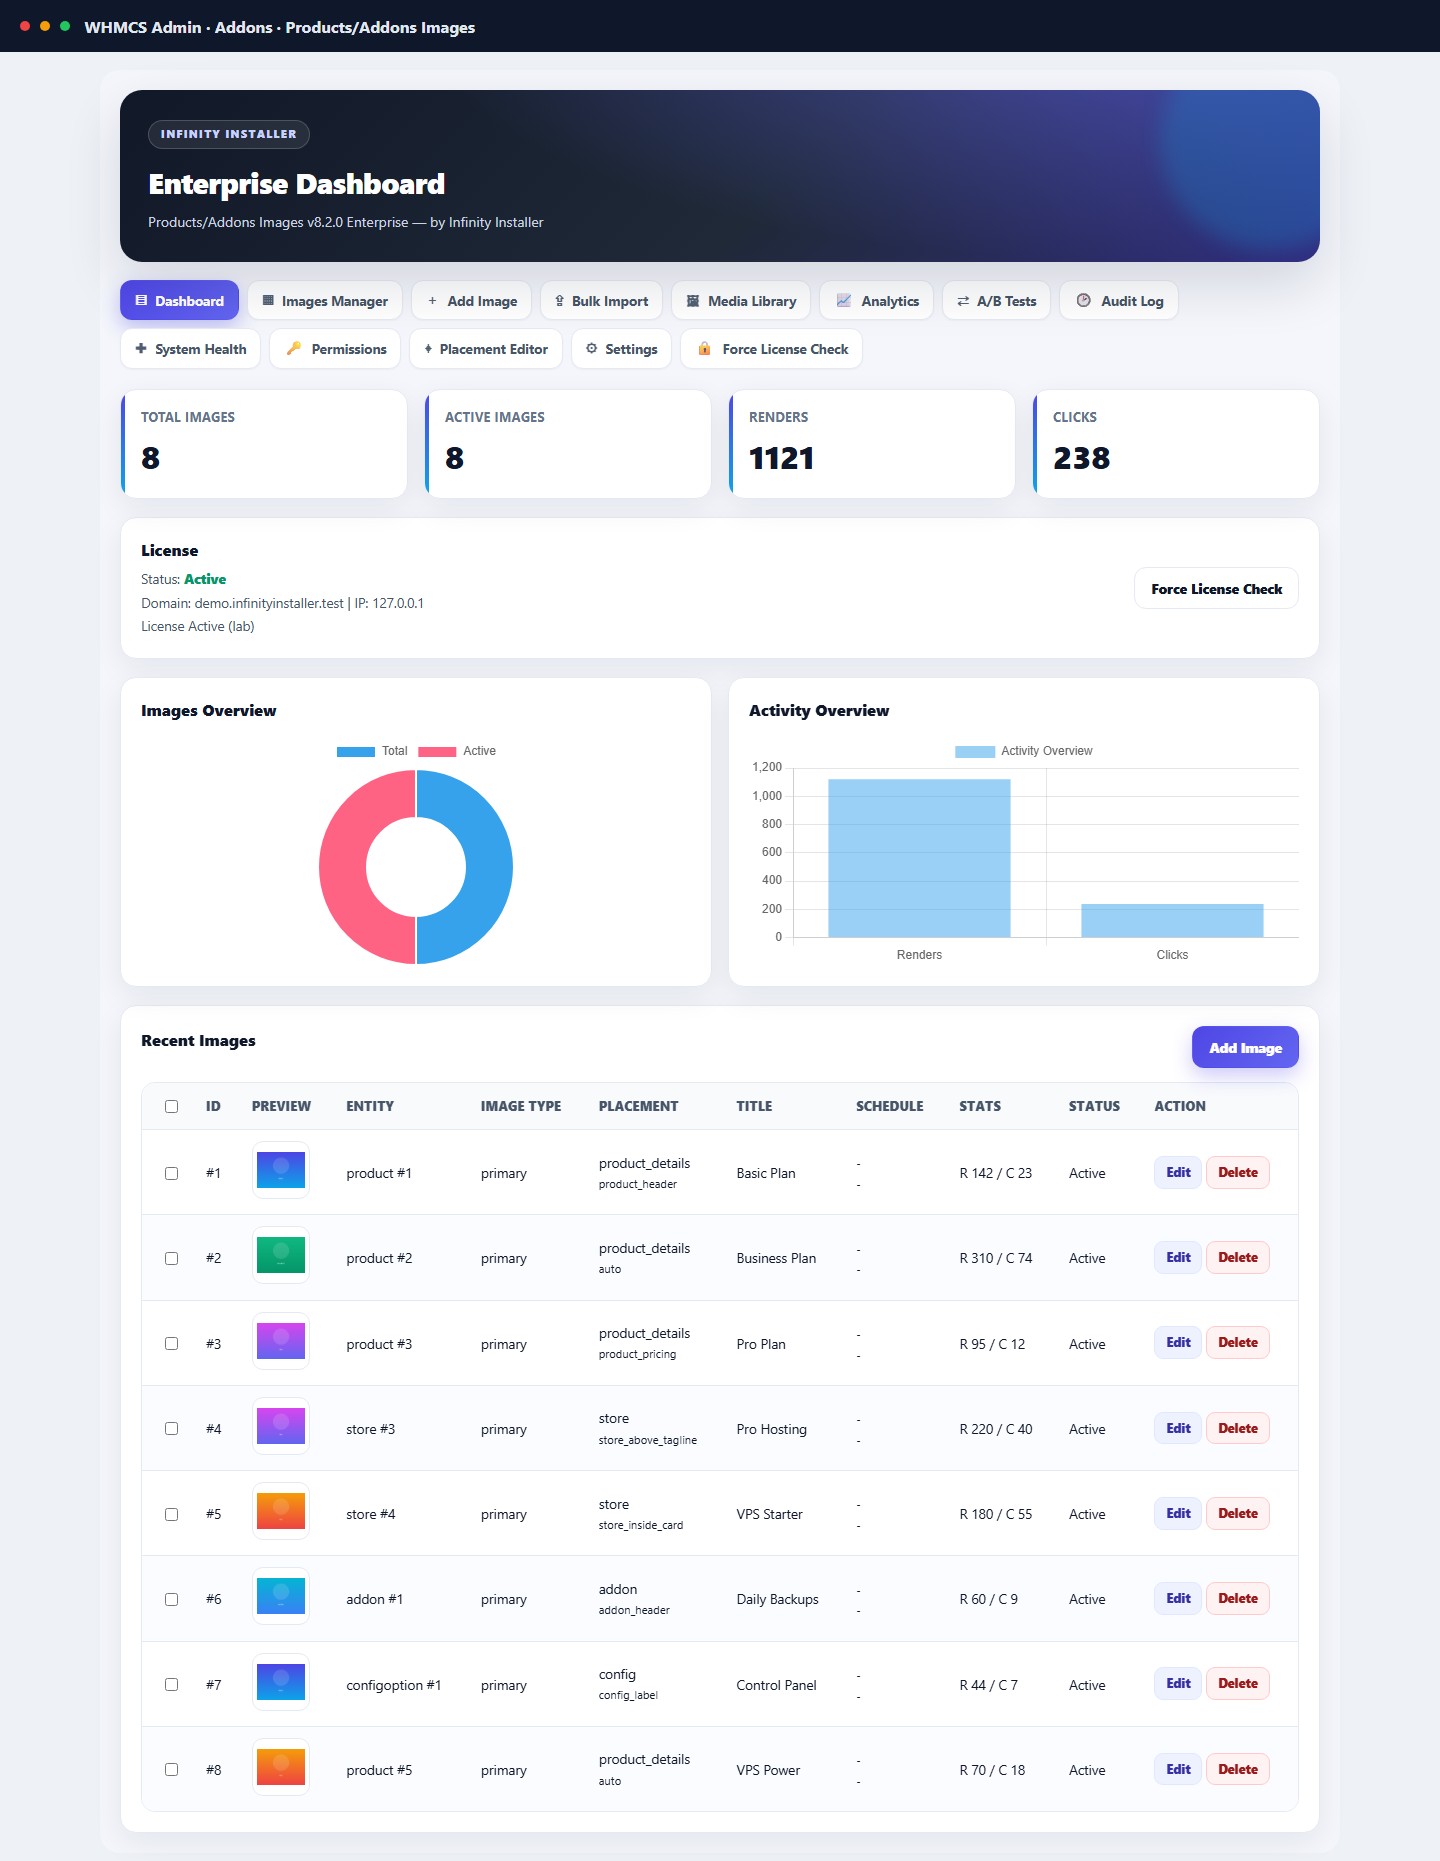The width and height of the screenshot is (1440, 1861).
Task: Click the blue segment of donut chart
Action: coord(488,867)
